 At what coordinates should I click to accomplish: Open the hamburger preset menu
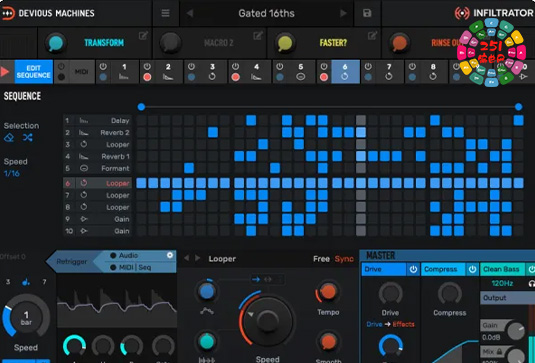[x=165, y=13]
